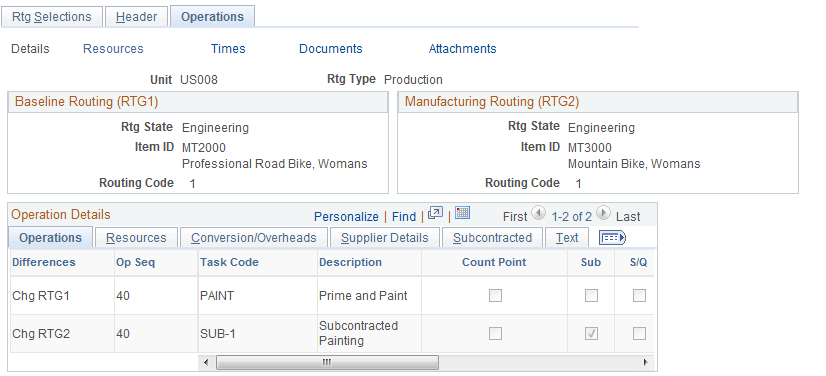This screenshot has width=826, height=376.
Task: Click the MT3000 item ID value
Action: [x=590, y=147]
